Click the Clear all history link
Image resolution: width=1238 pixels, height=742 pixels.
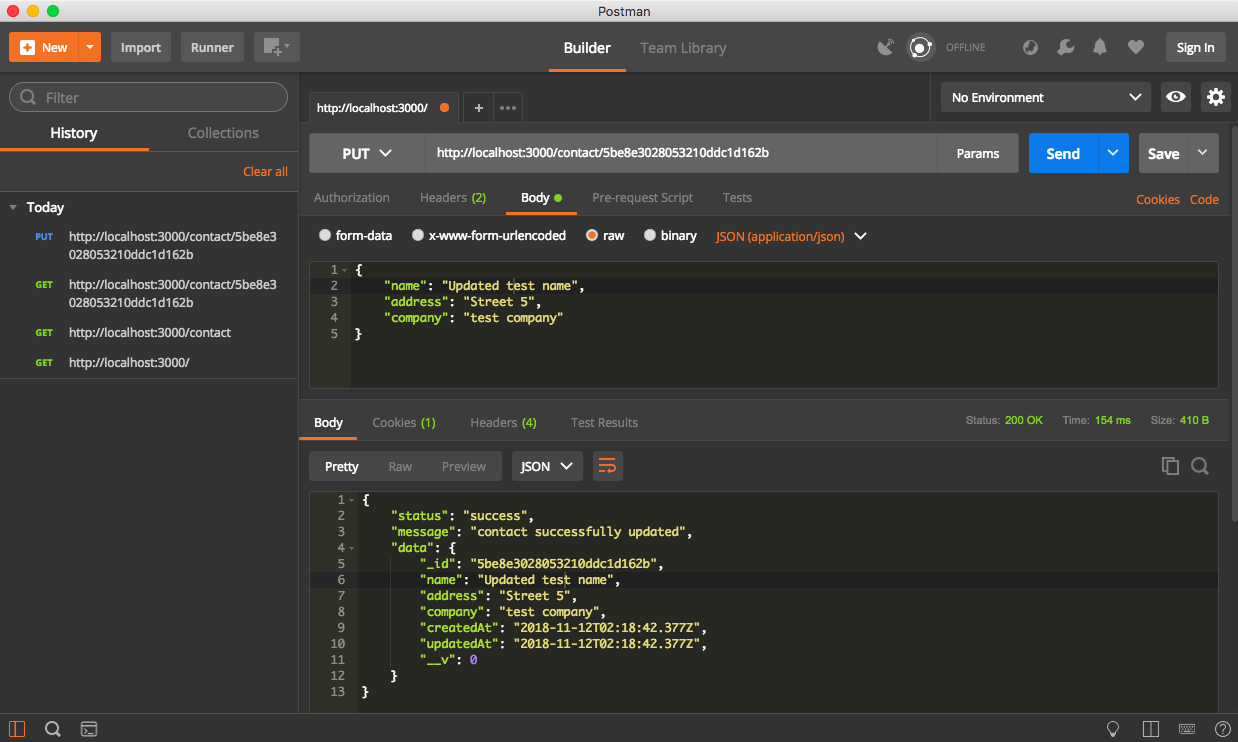pos(265,172)
